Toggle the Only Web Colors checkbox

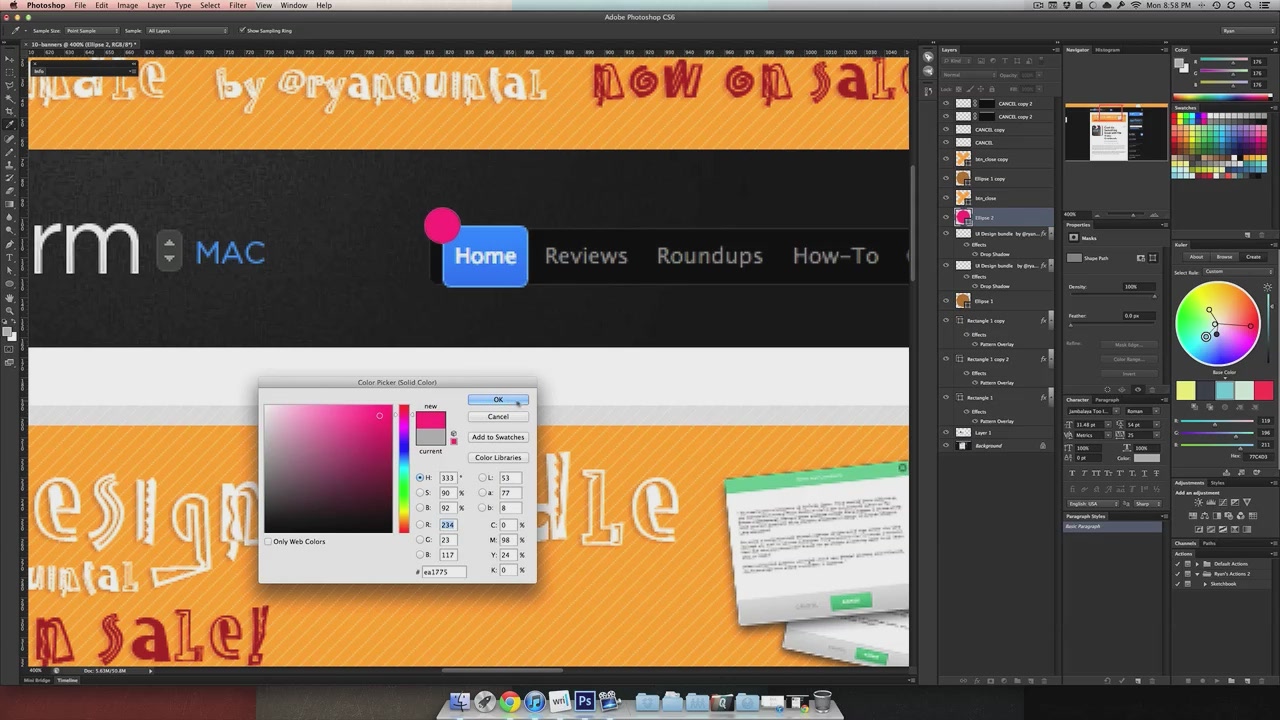coord(268,542)
